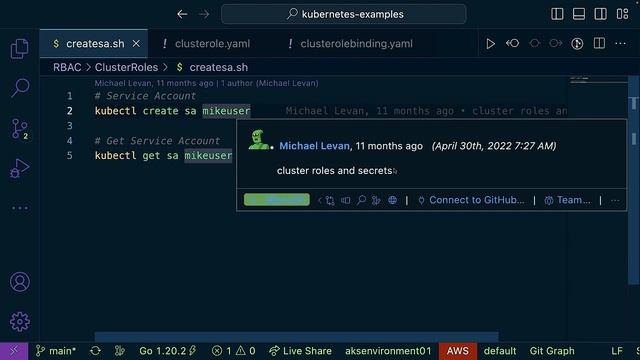
Task: Click 'cluster roles and secrets' commit message
Action: pos(334,171)
